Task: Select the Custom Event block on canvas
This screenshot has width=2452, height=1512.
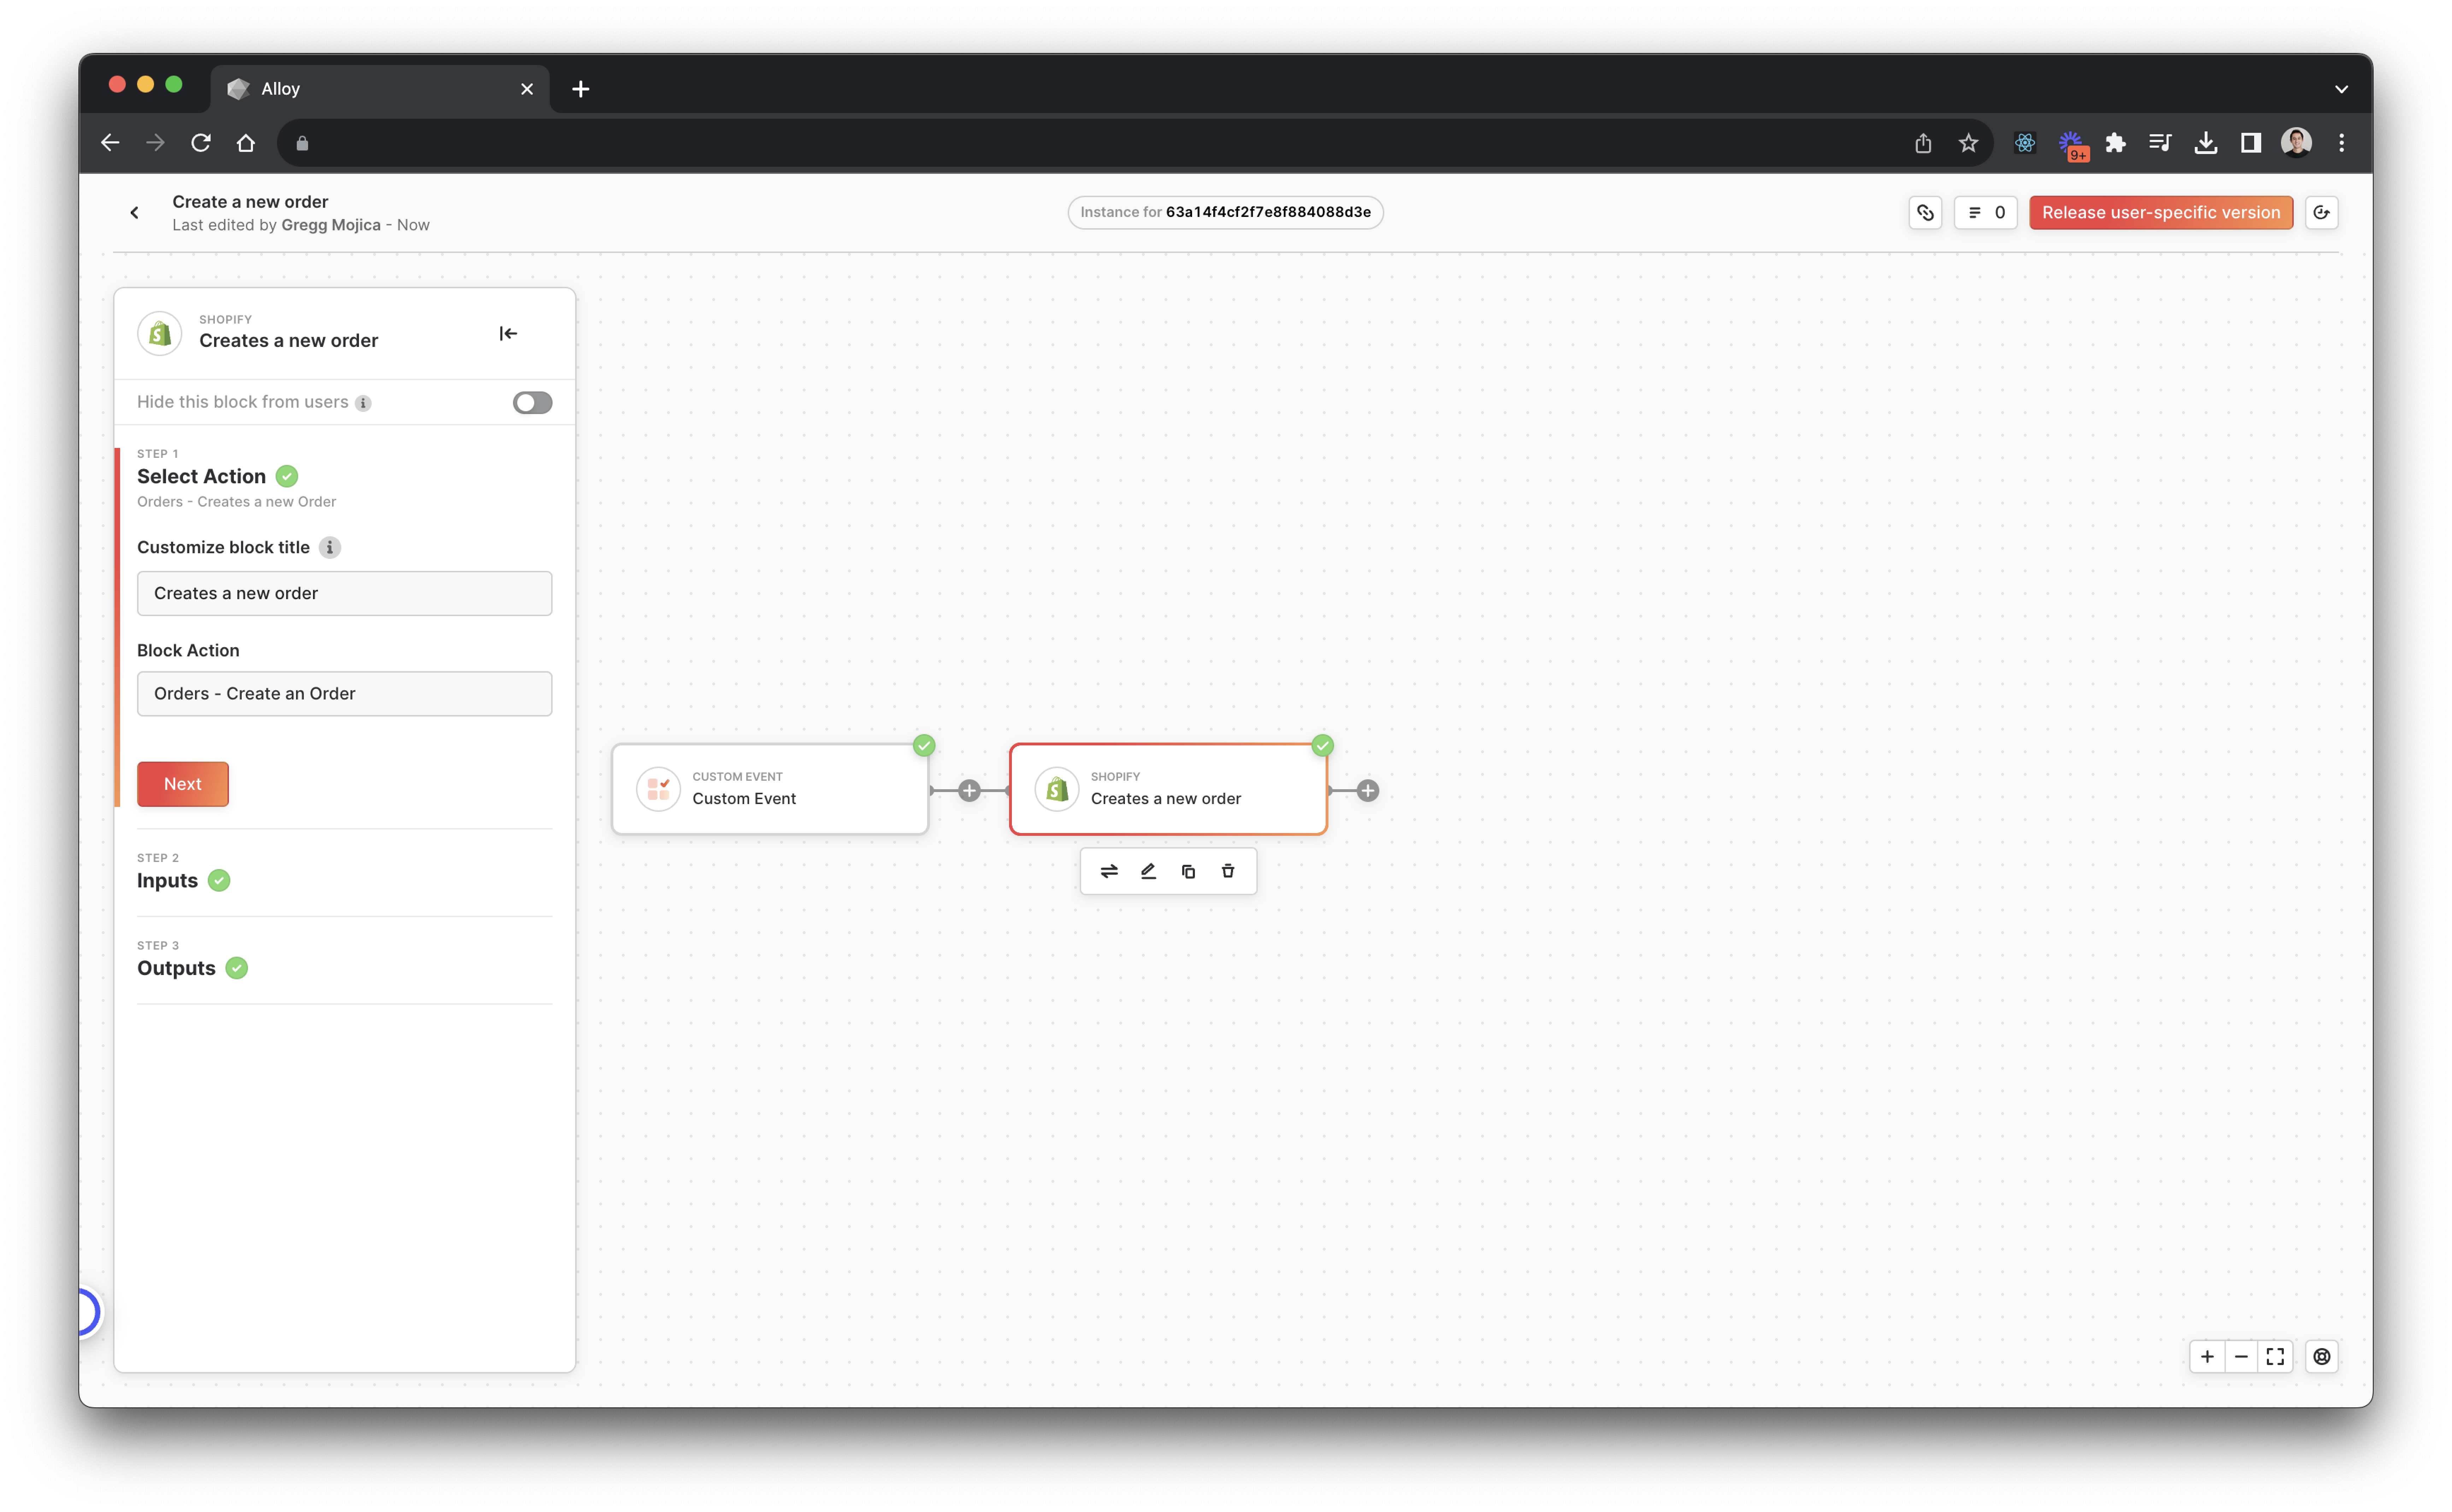Action: coord(770,789)
